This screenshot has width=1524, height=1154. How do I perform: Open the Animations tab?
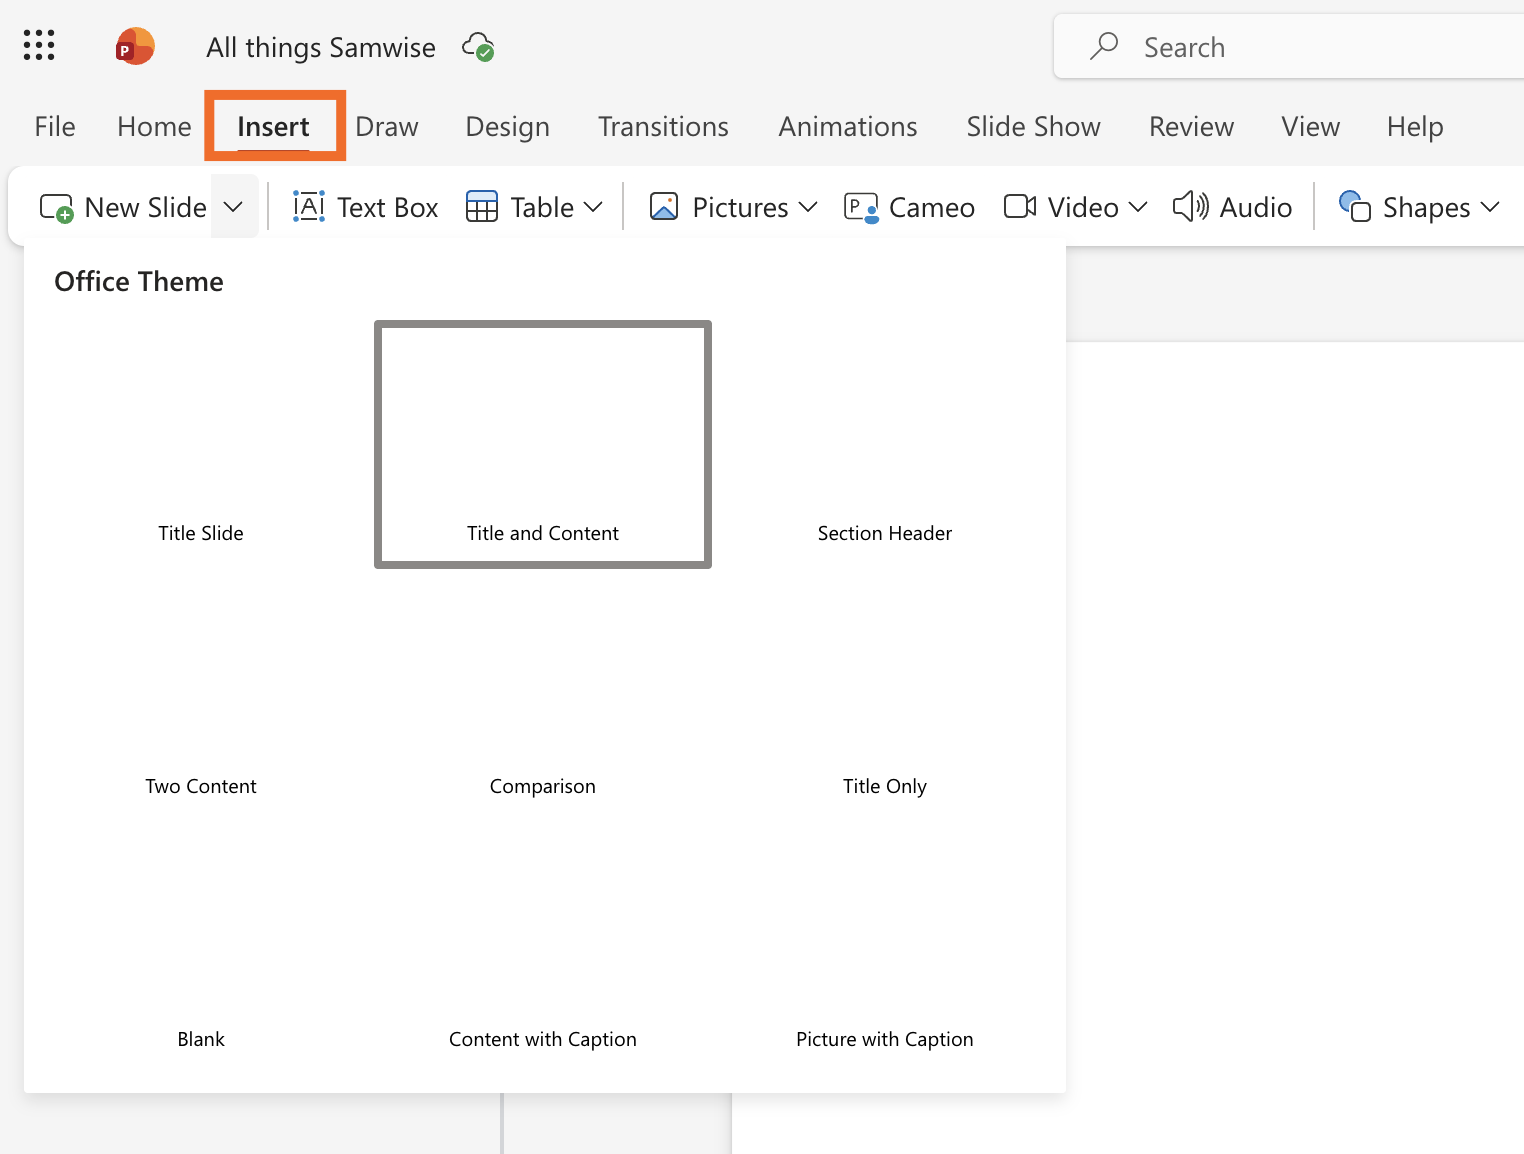pyautogui.click(x=848, y=127)
